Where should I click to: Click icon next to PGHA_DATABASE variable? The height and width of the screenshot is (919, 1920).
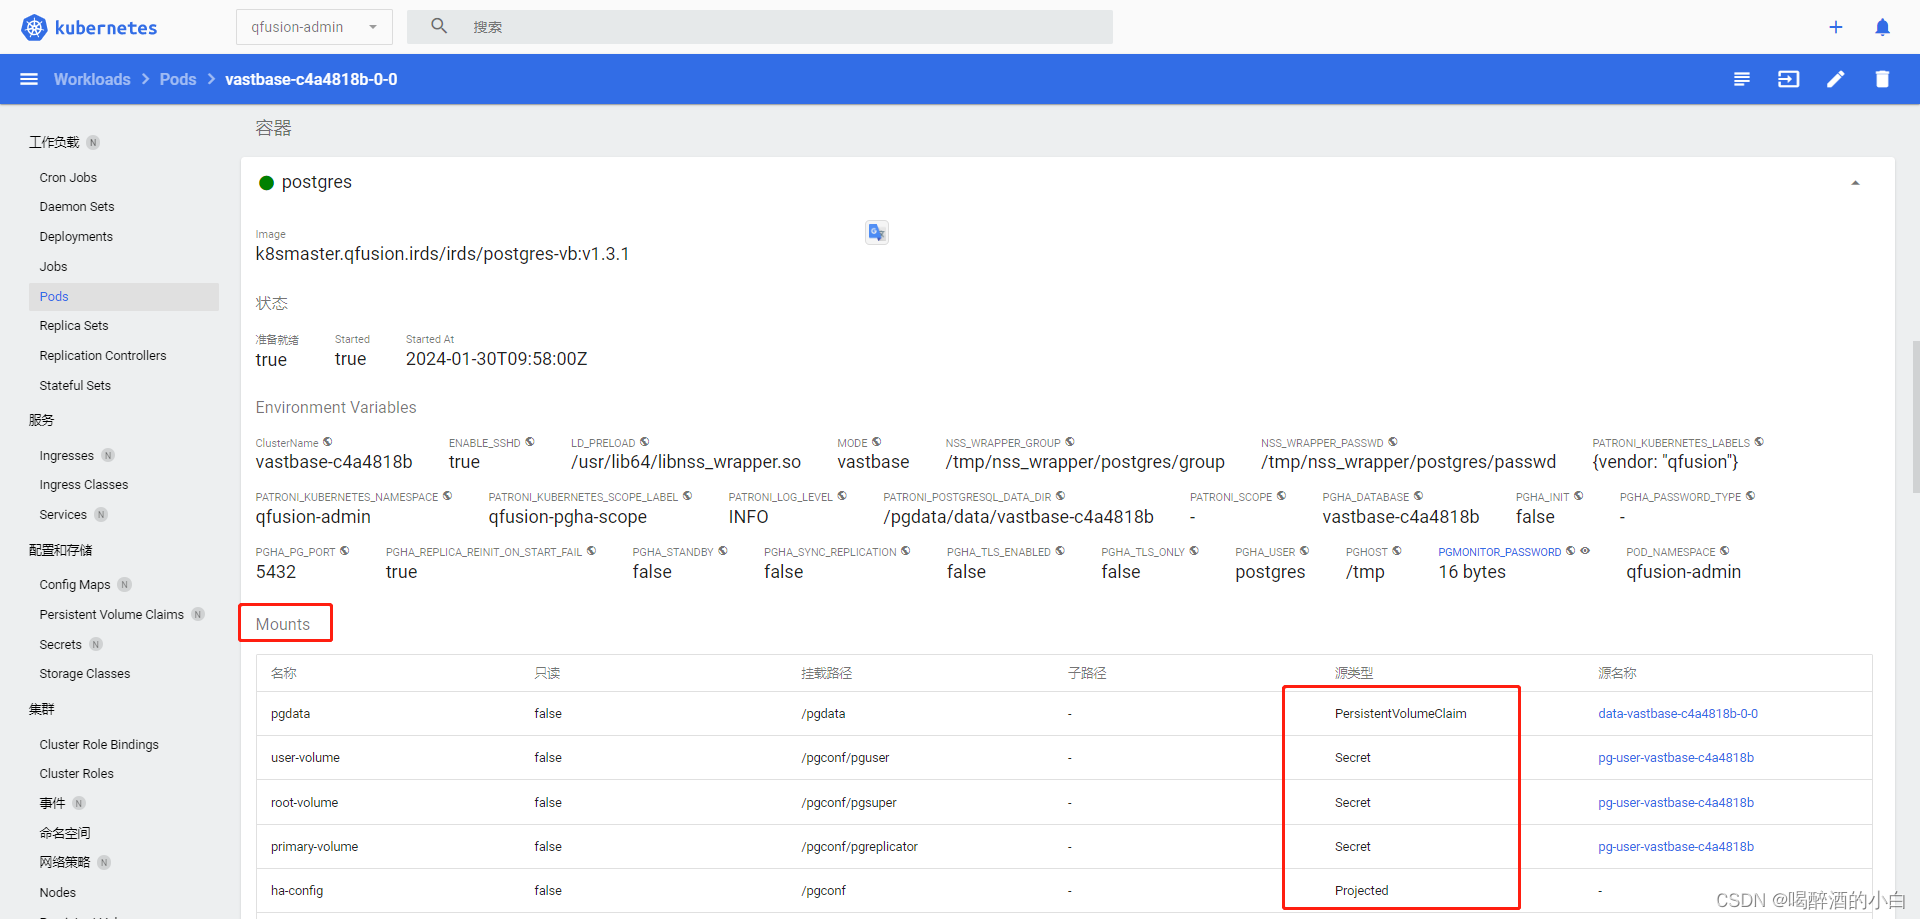tap(1418, 496)
